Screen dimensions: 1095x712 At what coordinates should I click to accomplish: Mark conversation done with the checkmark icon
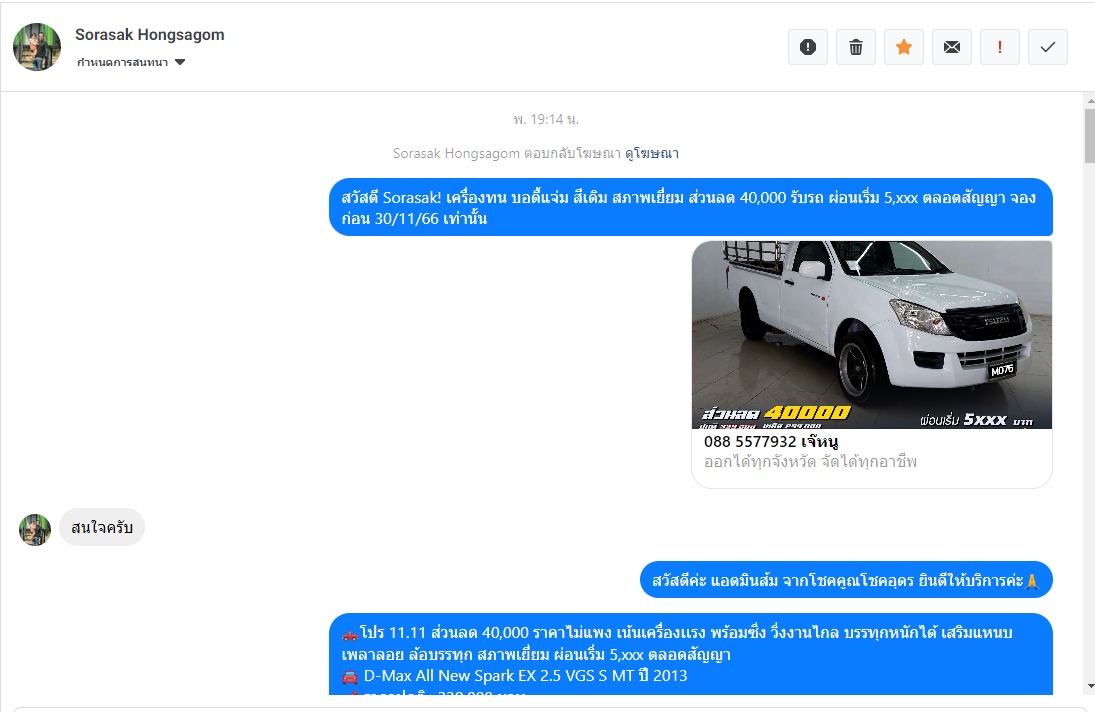point(1048,47)
